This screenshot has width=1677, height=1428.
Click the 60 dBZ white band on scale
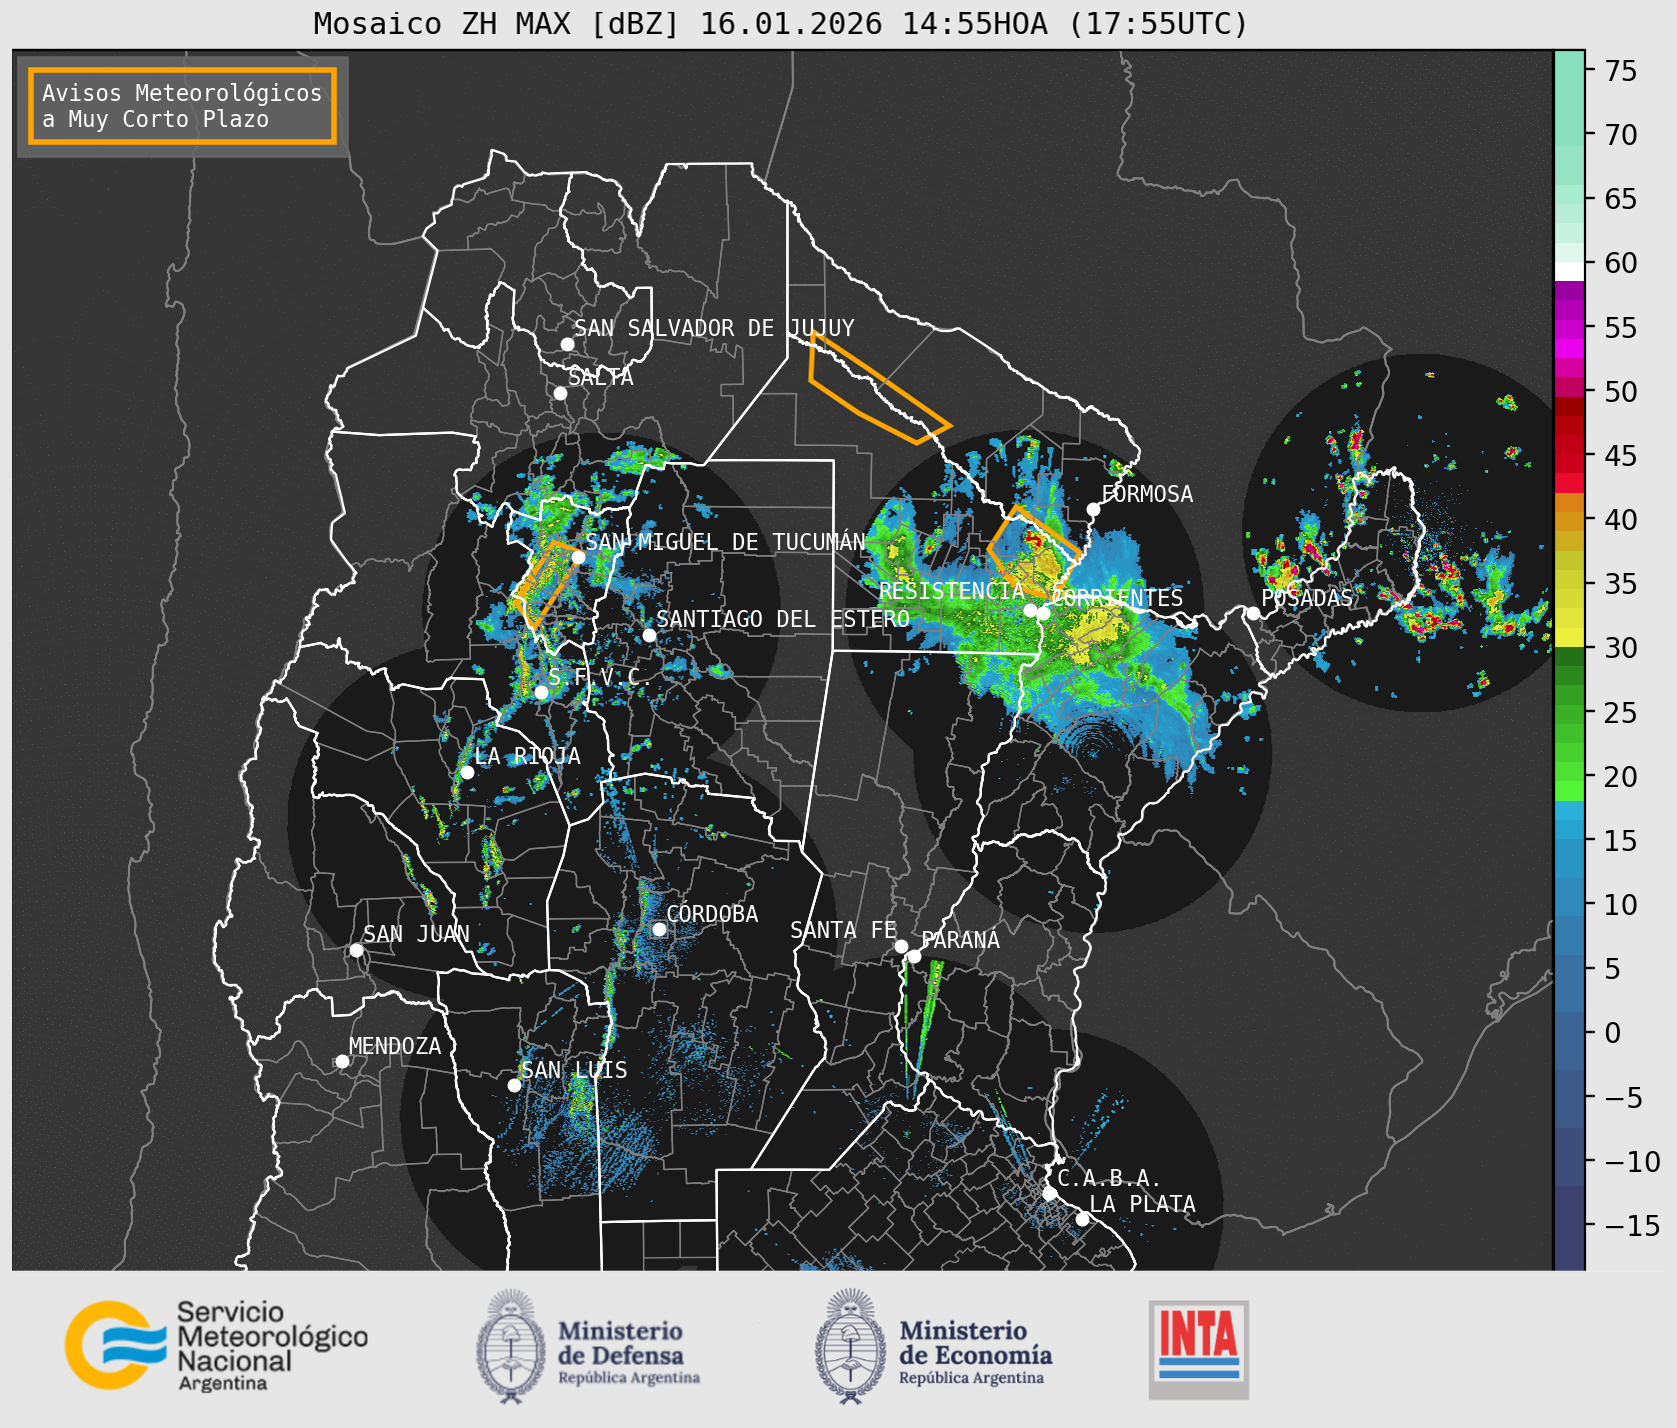point(1569,271)
